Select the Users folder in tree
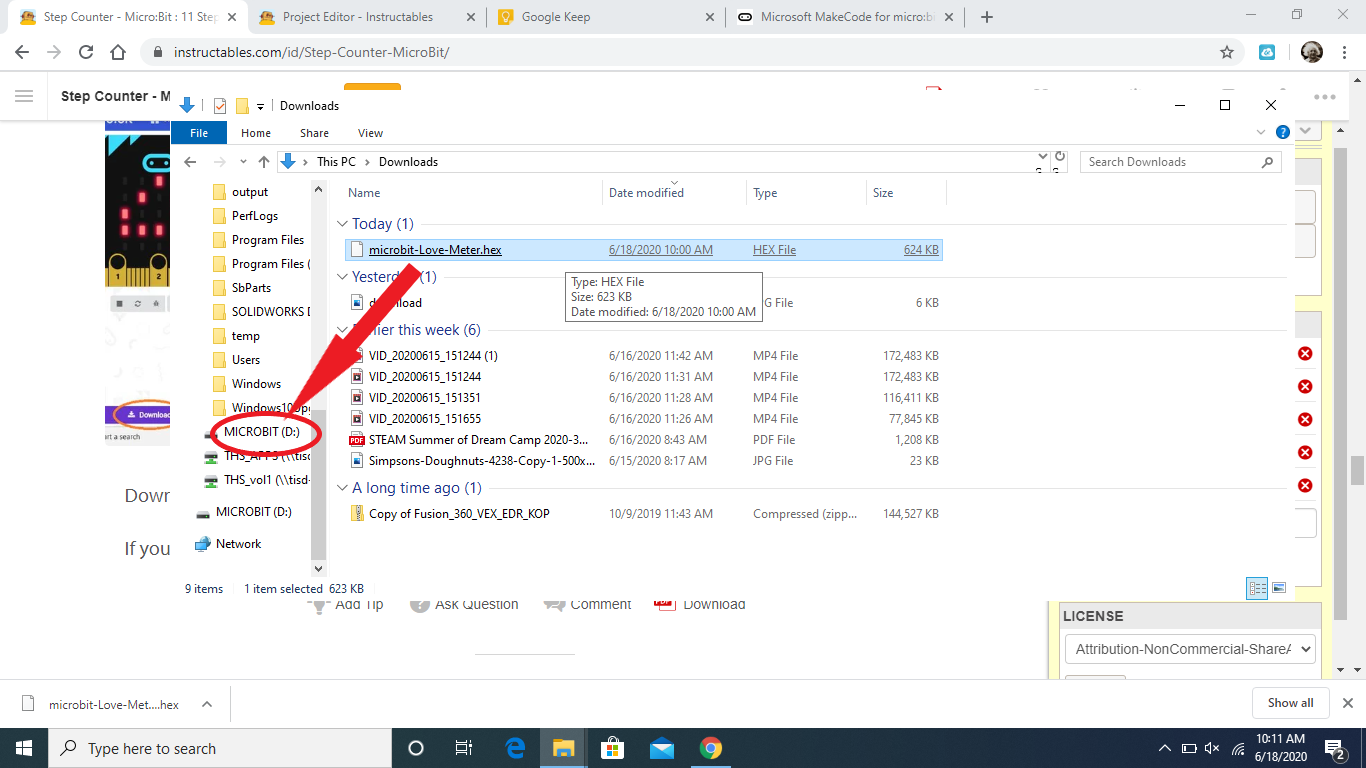Image resolution: width=1366 pixels, height=768 pixels. (x=246, y=360)
